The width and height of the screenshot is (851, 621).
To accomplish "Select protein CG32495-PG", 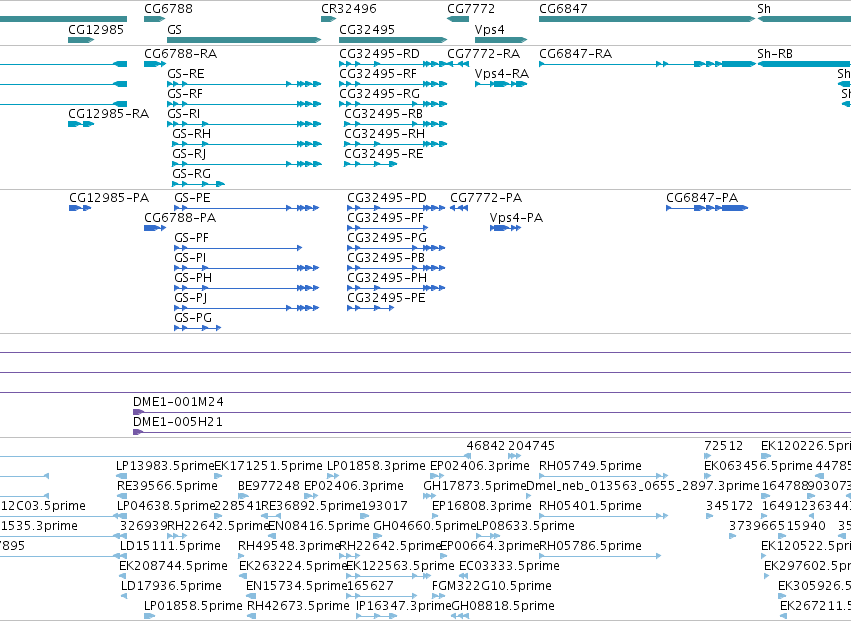I will pos(396,248).
